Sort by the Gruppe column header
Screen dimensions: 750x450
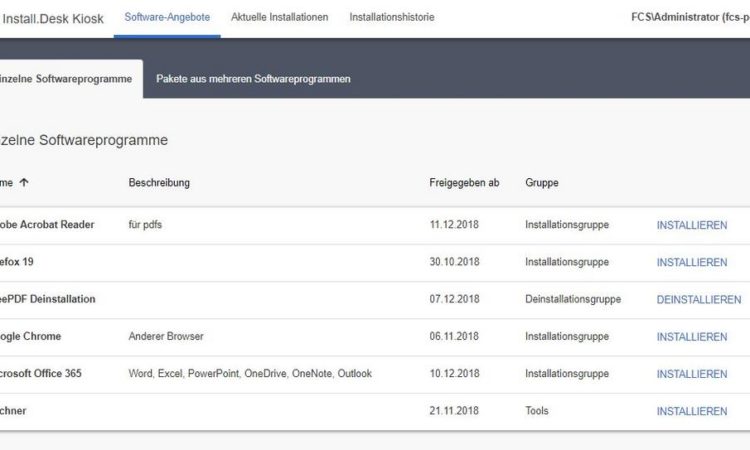541,183
